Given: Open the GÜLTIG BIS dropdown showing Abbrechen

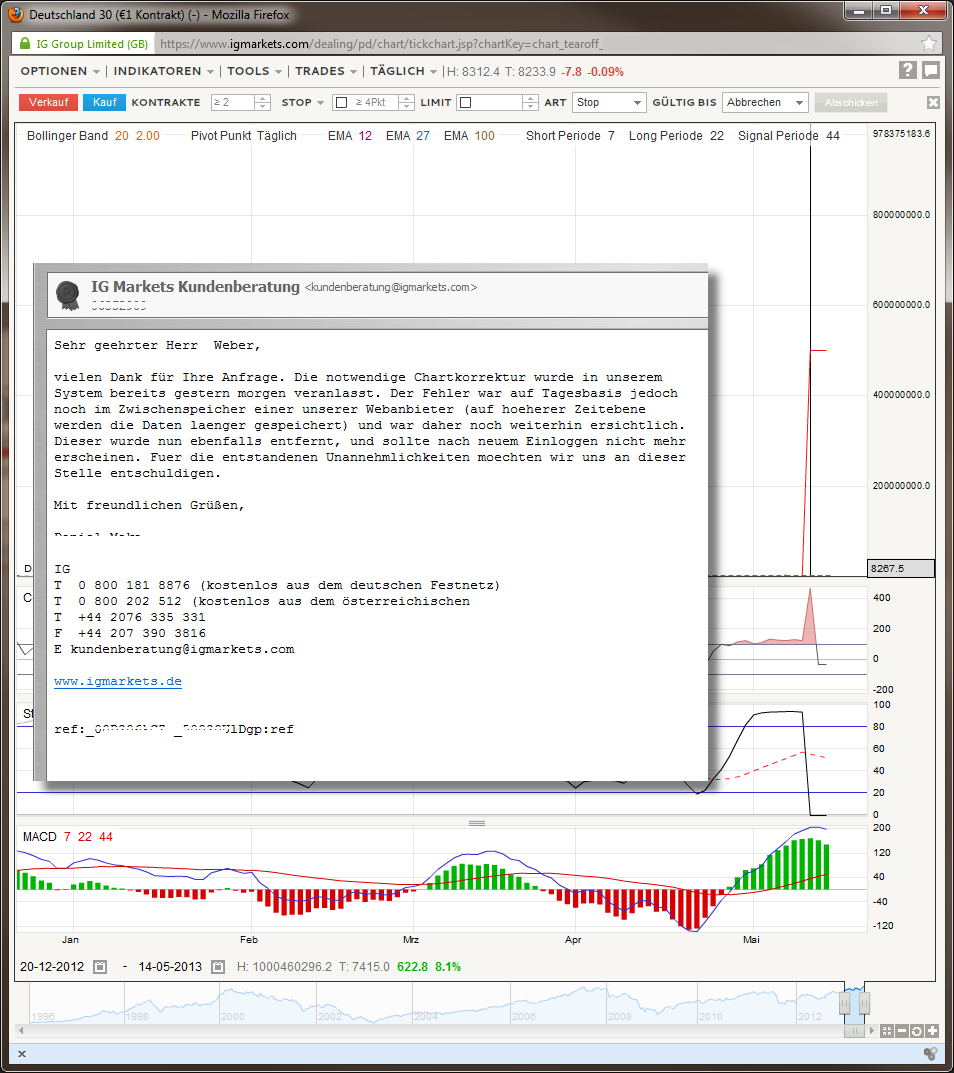Looking at the screenshot, I should (765, 103).
